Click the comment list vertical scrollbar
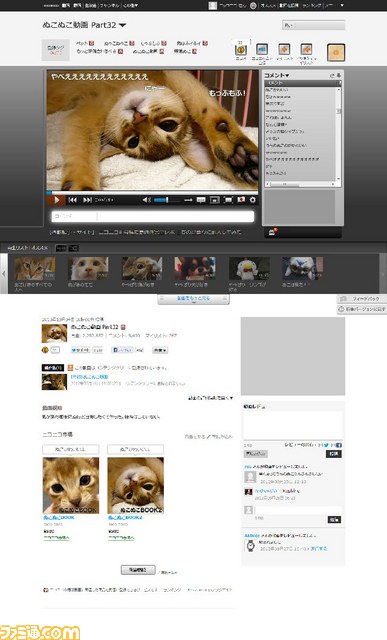Viewport: 387px width, 640px height. coord(338,133)
